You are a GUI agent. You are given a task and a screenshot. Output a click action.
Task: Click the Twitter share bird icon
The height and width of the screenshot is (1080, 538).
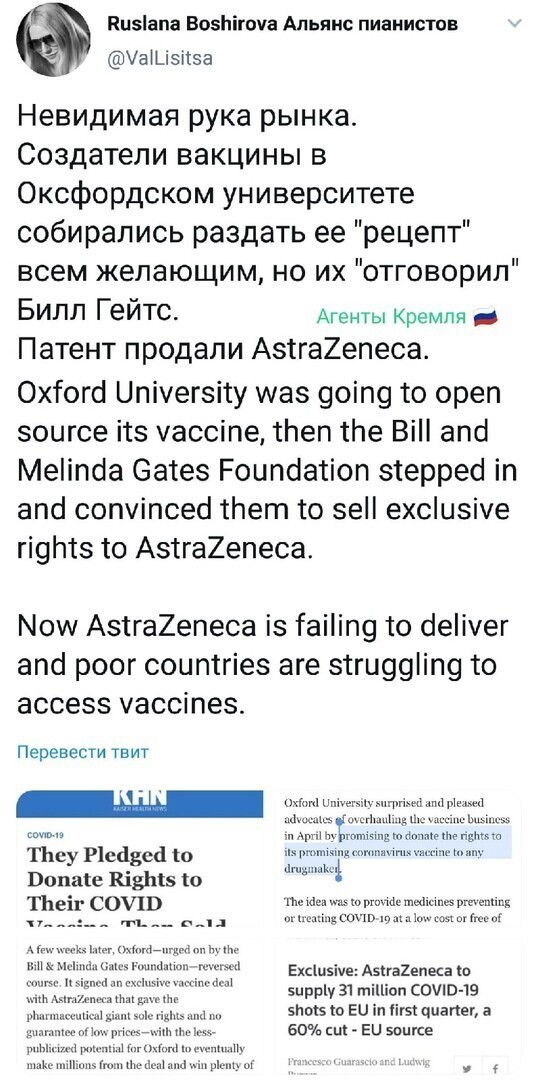(x=468, y=1068)
